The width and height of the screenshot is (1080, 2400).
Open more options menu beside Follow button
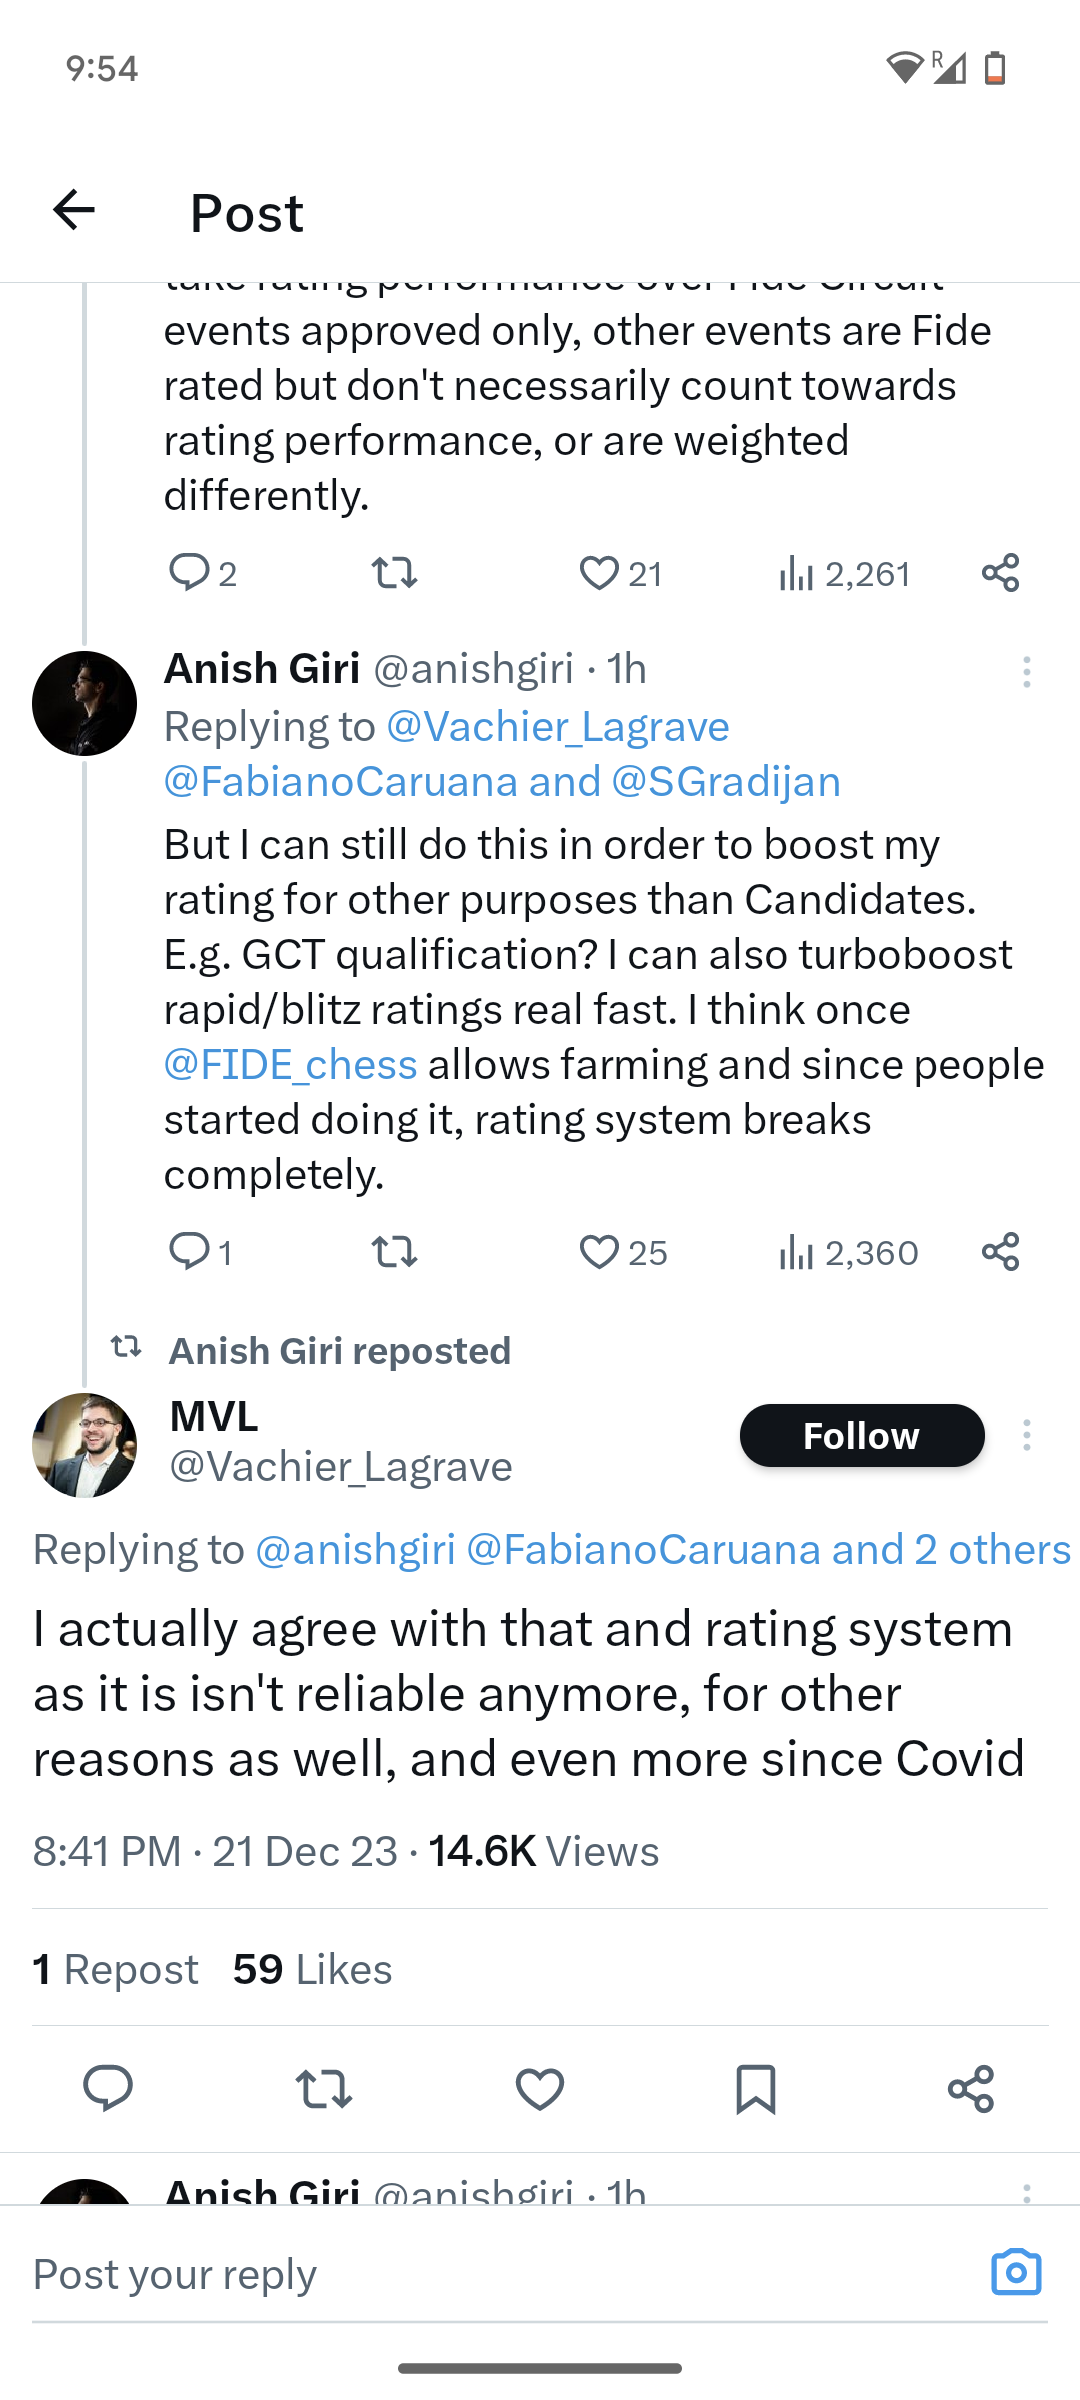coord(1026,1436)
